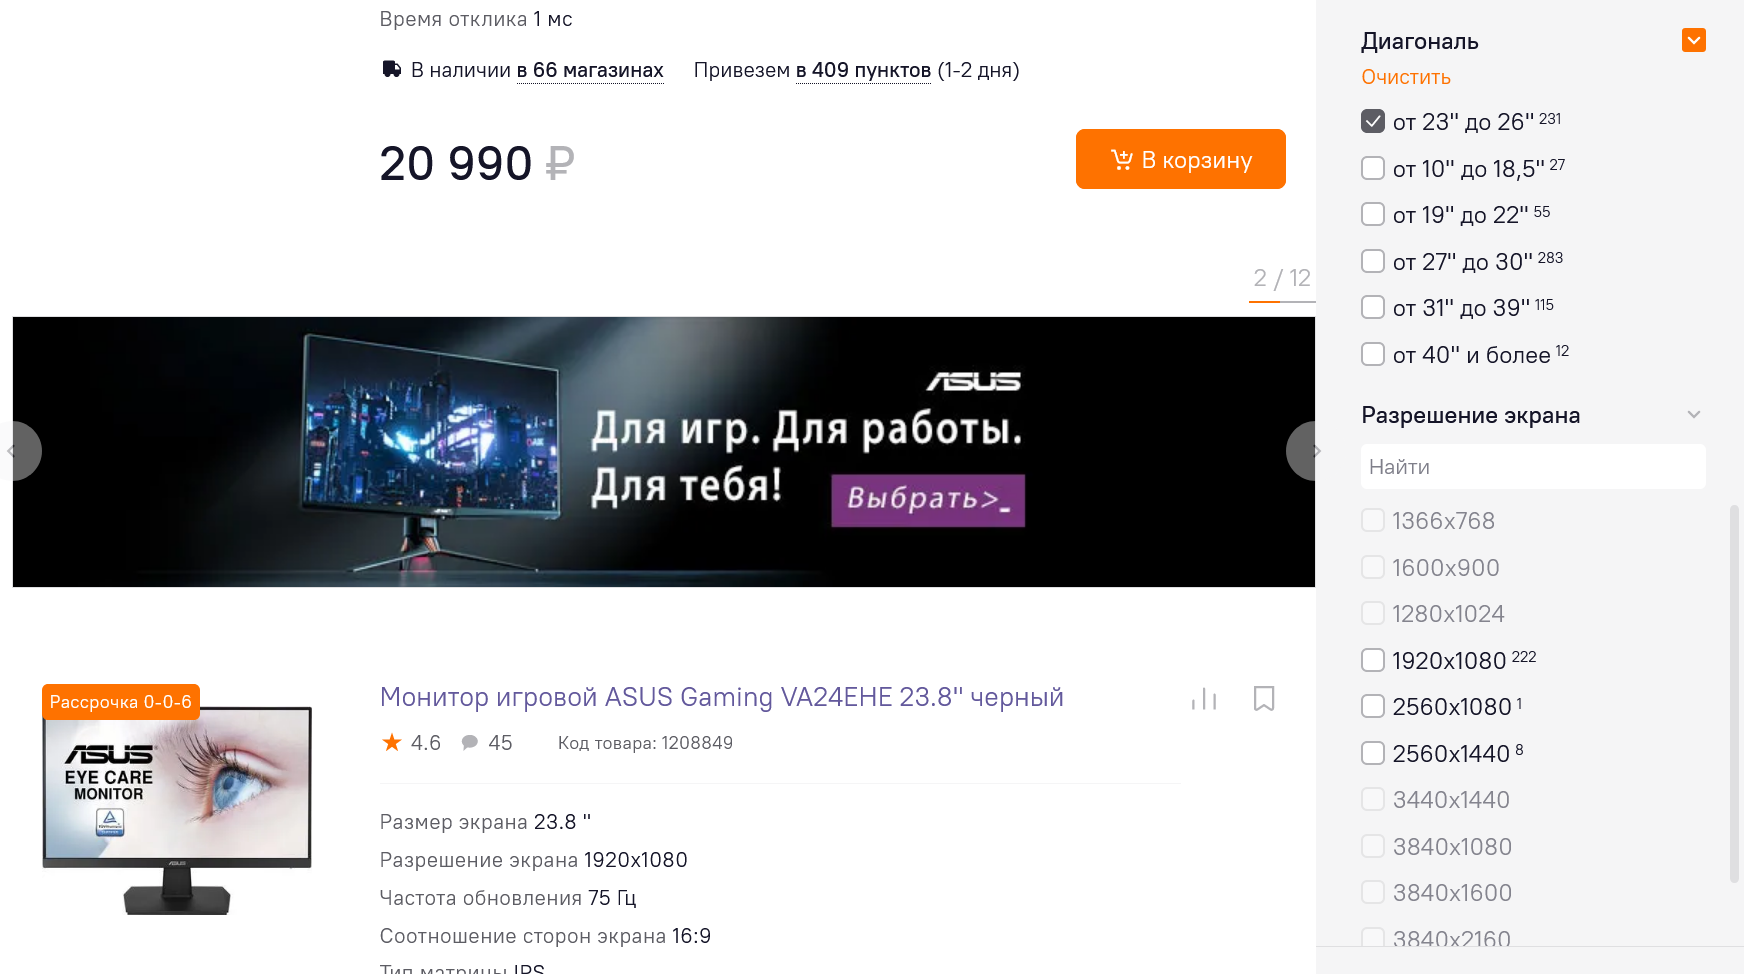Viewport: 1744px width, 974px height.
Task: Uncheck the от 23" до 26" filter
Action: click(1373, 121)
